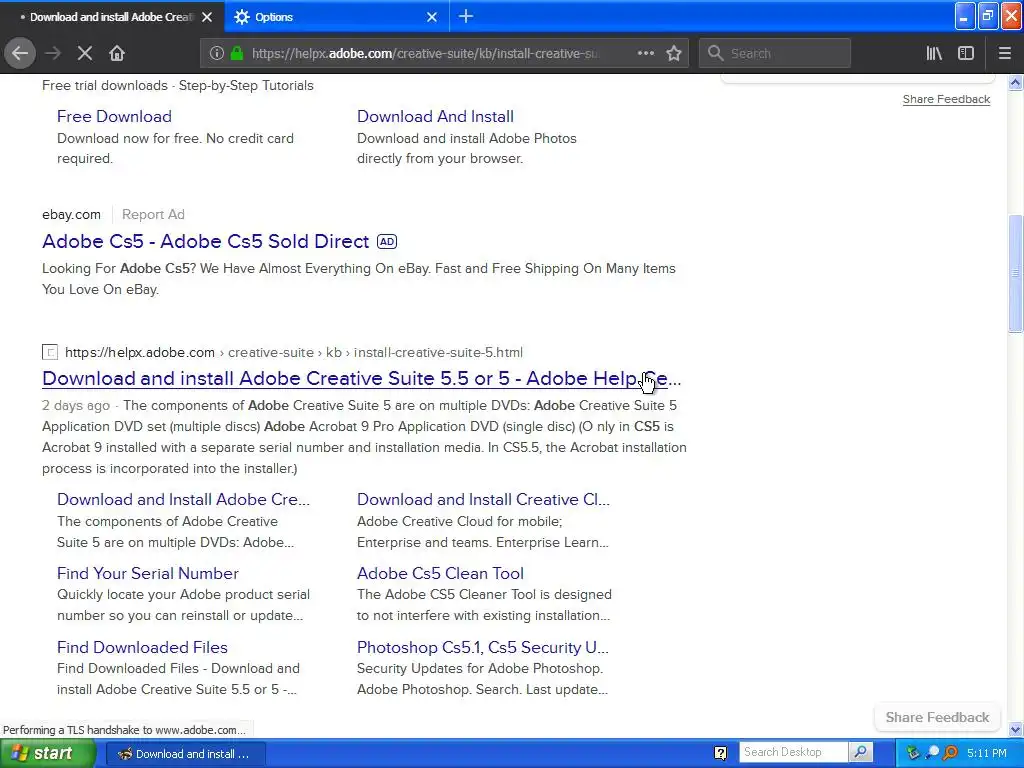This screenshot has height=768, width=1024.
Task: Open page actions three-dot menu
Action: 646,54
